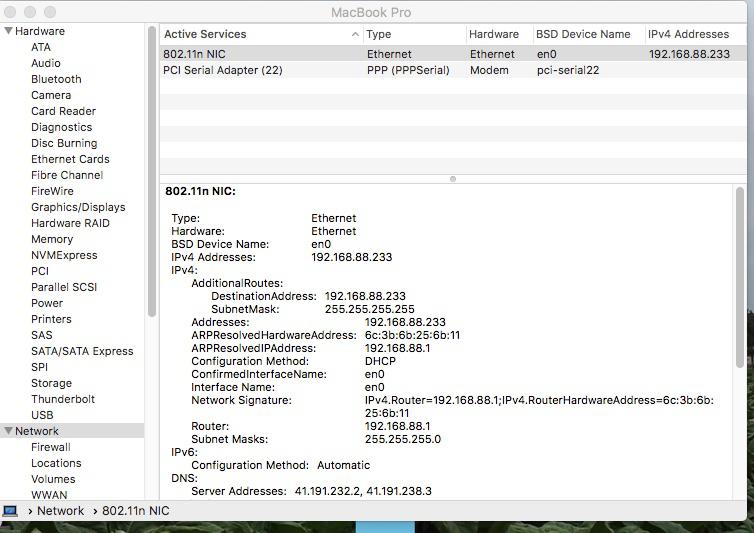
Task: Click the MacBook Pro window title
Action: (371, 13)
